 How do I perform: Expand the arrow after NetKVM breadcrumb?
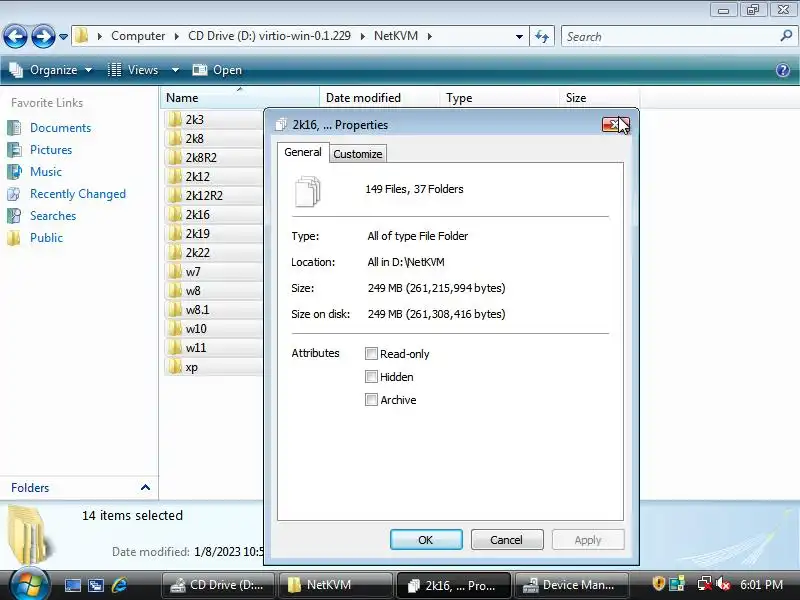point(430,36)
